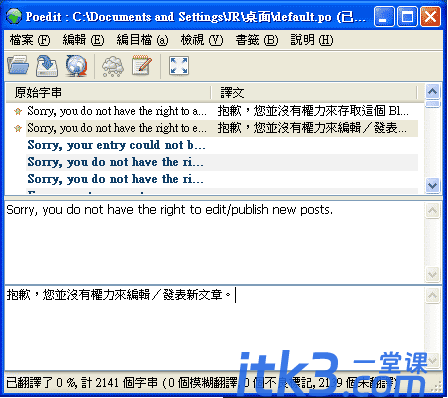448x398 pixels.
Task: Click the status bar text '已翻譯了 0 %'
Action: click(x=41, y=383)
